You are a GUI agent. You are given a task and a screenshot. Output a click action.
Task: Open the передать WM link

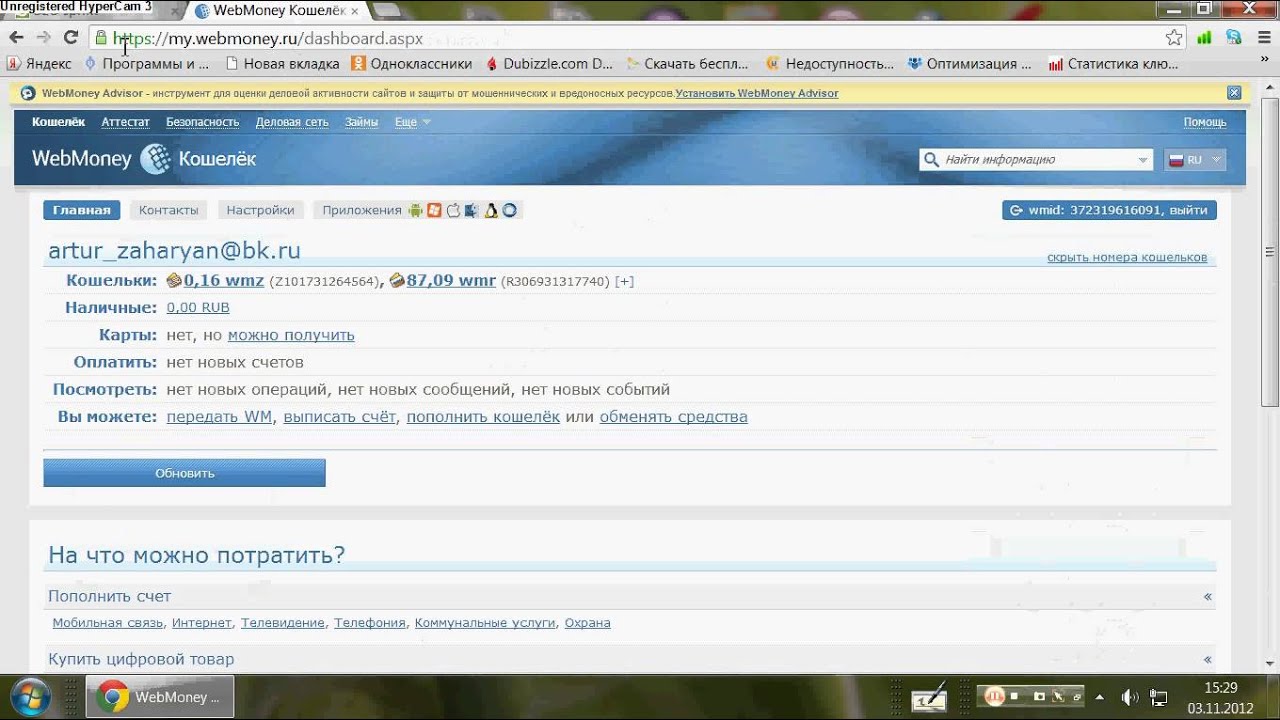pyautogui.click(x=219, y=417)
